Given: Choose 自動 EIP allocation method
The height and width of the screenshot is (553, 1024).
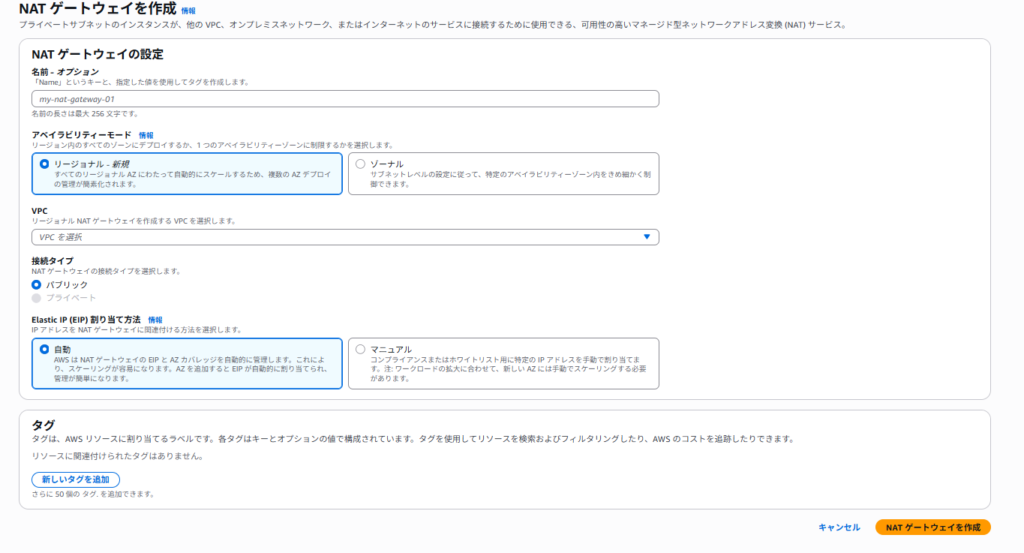Looking at the screenshot, I should [44, 349].
